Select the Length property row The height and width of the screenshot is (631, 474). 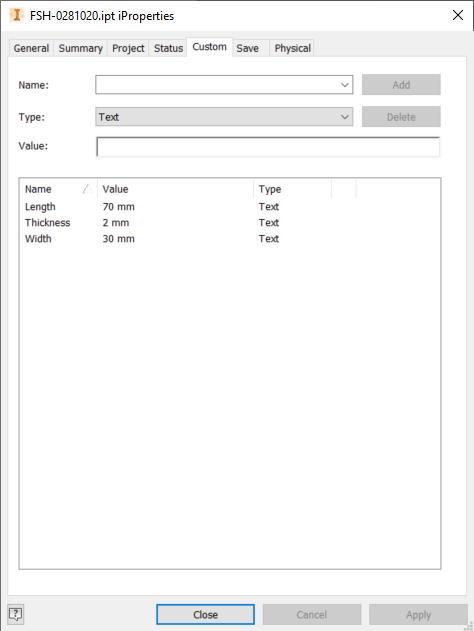(230, 207)
